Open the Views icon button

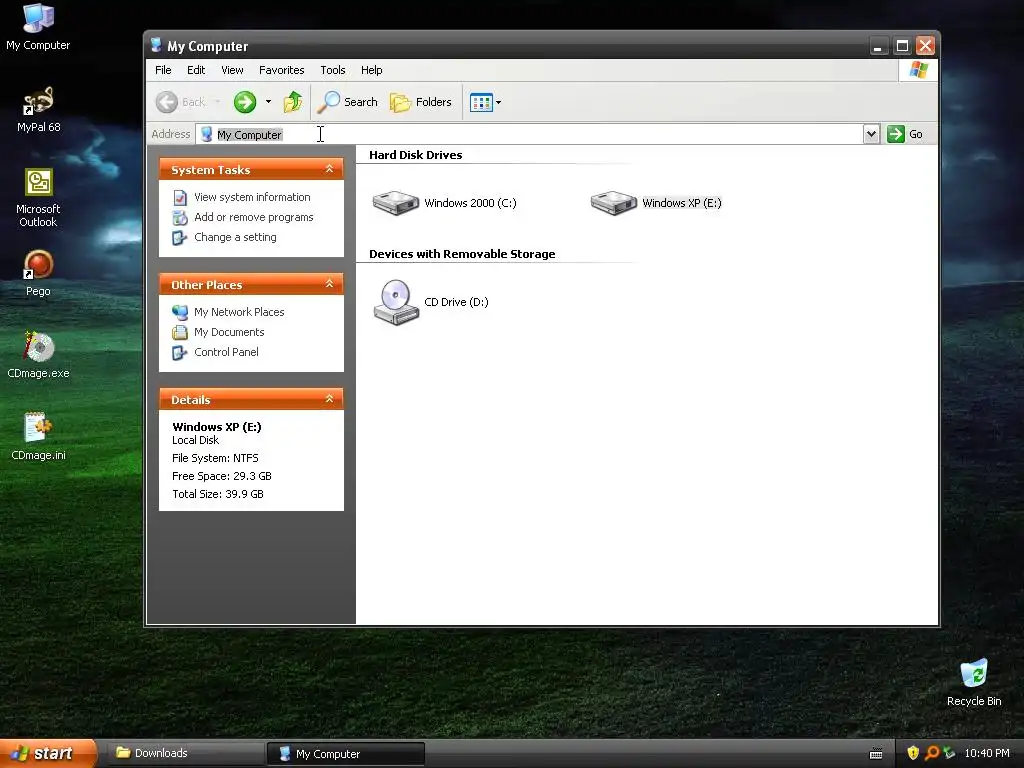(481, 102)
